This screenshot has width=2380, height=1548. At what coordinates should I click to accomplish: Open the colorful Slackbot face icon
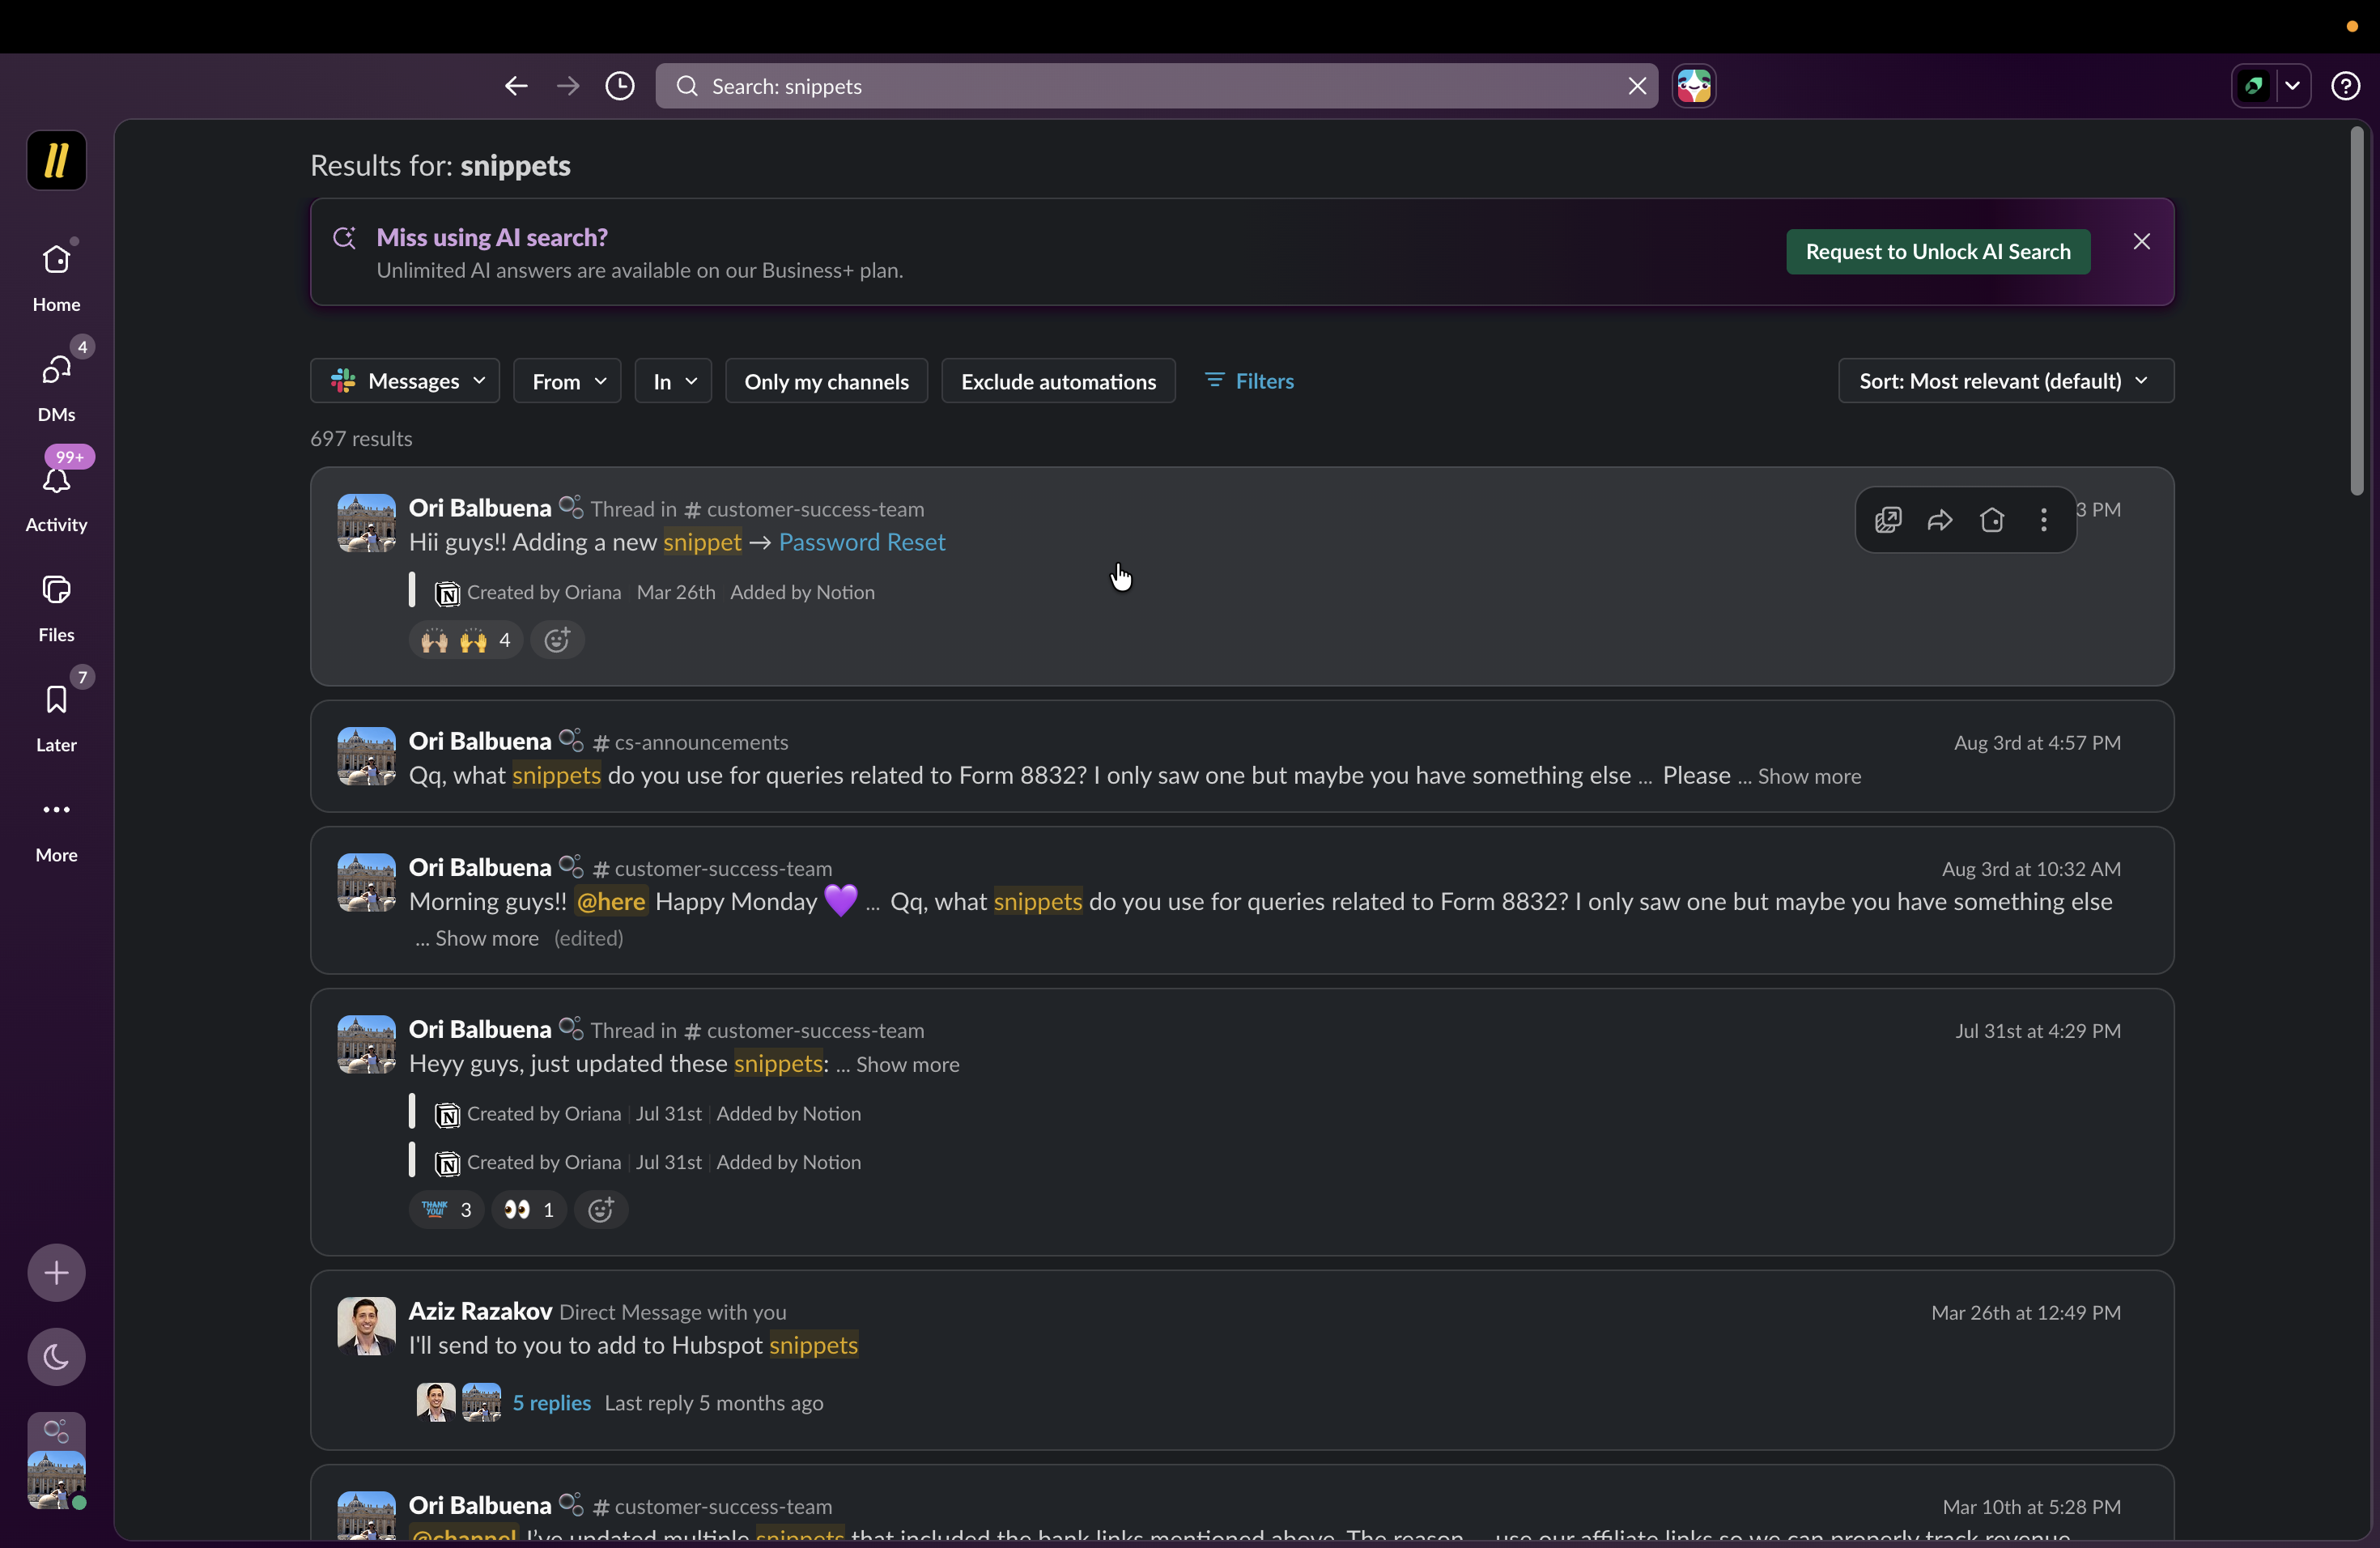point(1694,86)
